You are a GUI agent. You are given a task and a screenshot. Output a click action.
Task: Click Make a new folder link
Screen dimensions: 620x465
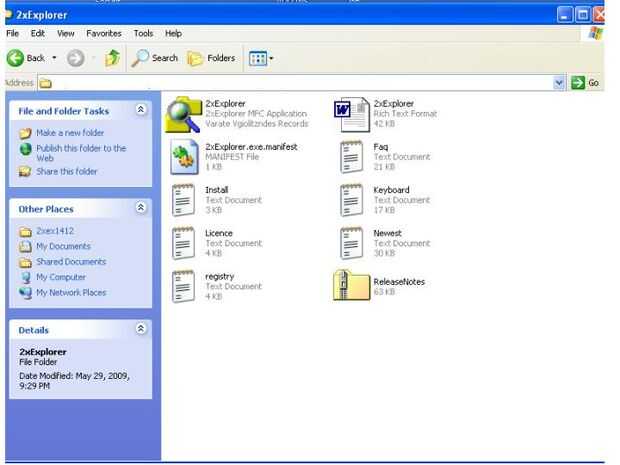[70, 133]
